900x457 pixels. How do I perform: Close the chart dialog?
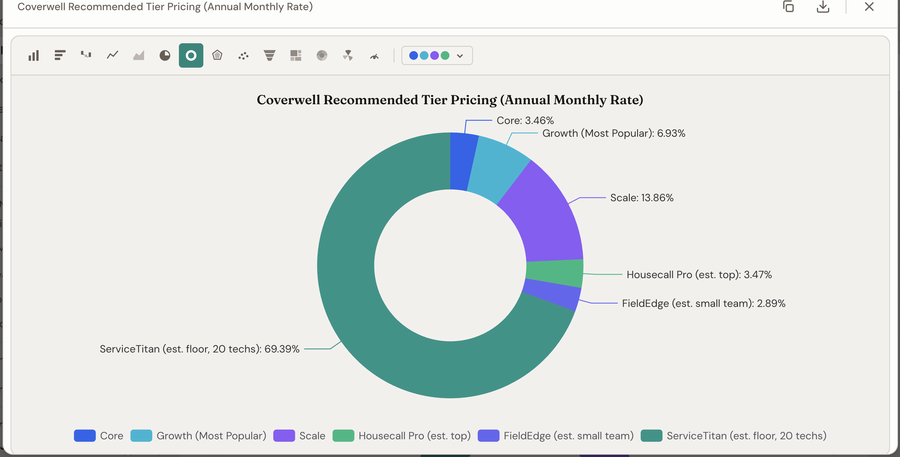[x=869, y=7]
